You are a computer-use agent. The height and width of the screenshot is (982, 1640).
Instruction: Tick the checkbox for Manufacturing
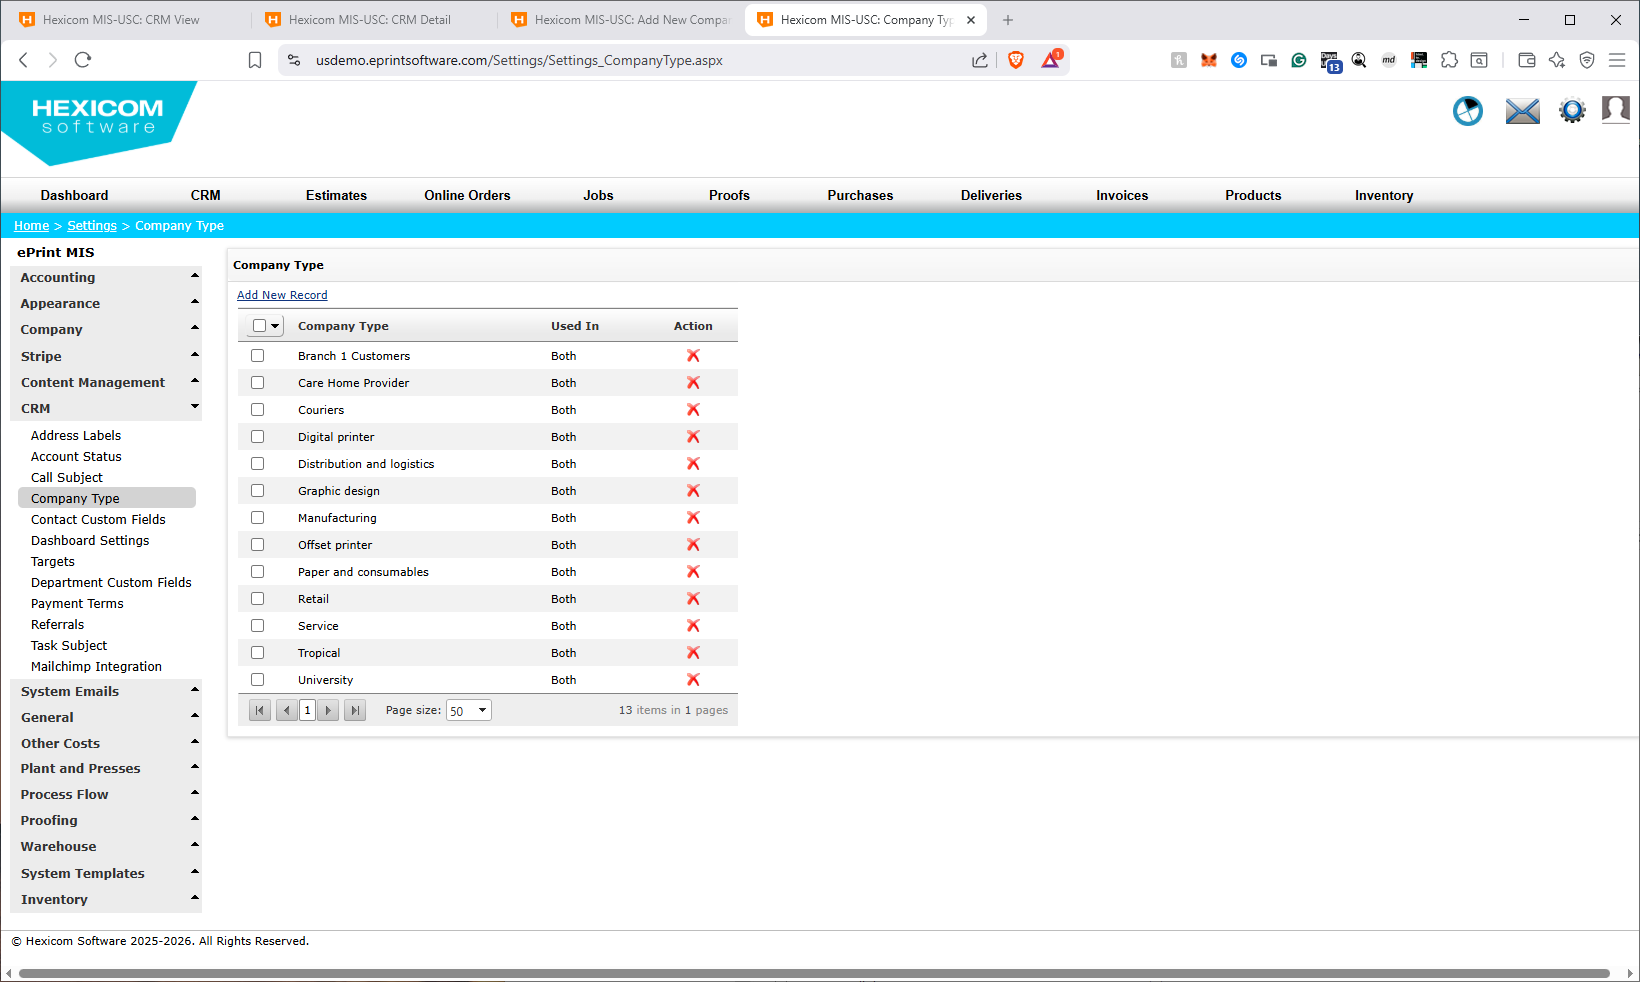pos(258,518)
